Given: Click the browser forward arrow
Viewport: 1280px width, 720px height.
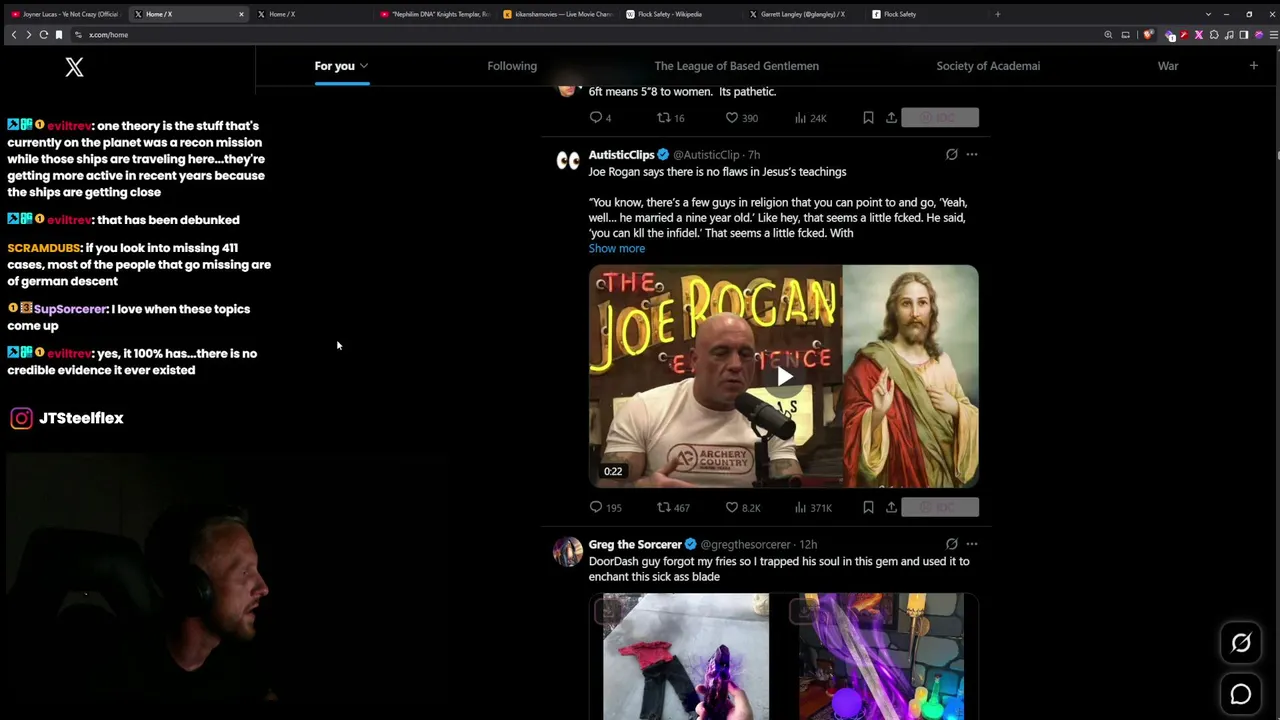Looking at the screenshot, I should (29, 35).
